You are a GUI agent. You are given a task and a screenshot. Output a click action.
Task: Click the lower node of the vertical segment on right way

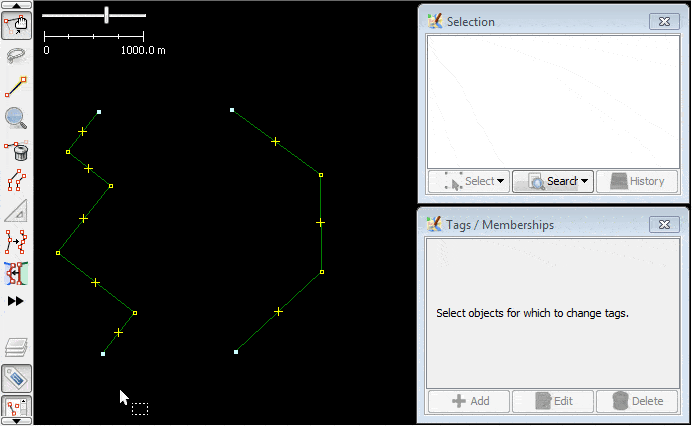(x=322, y=272)
